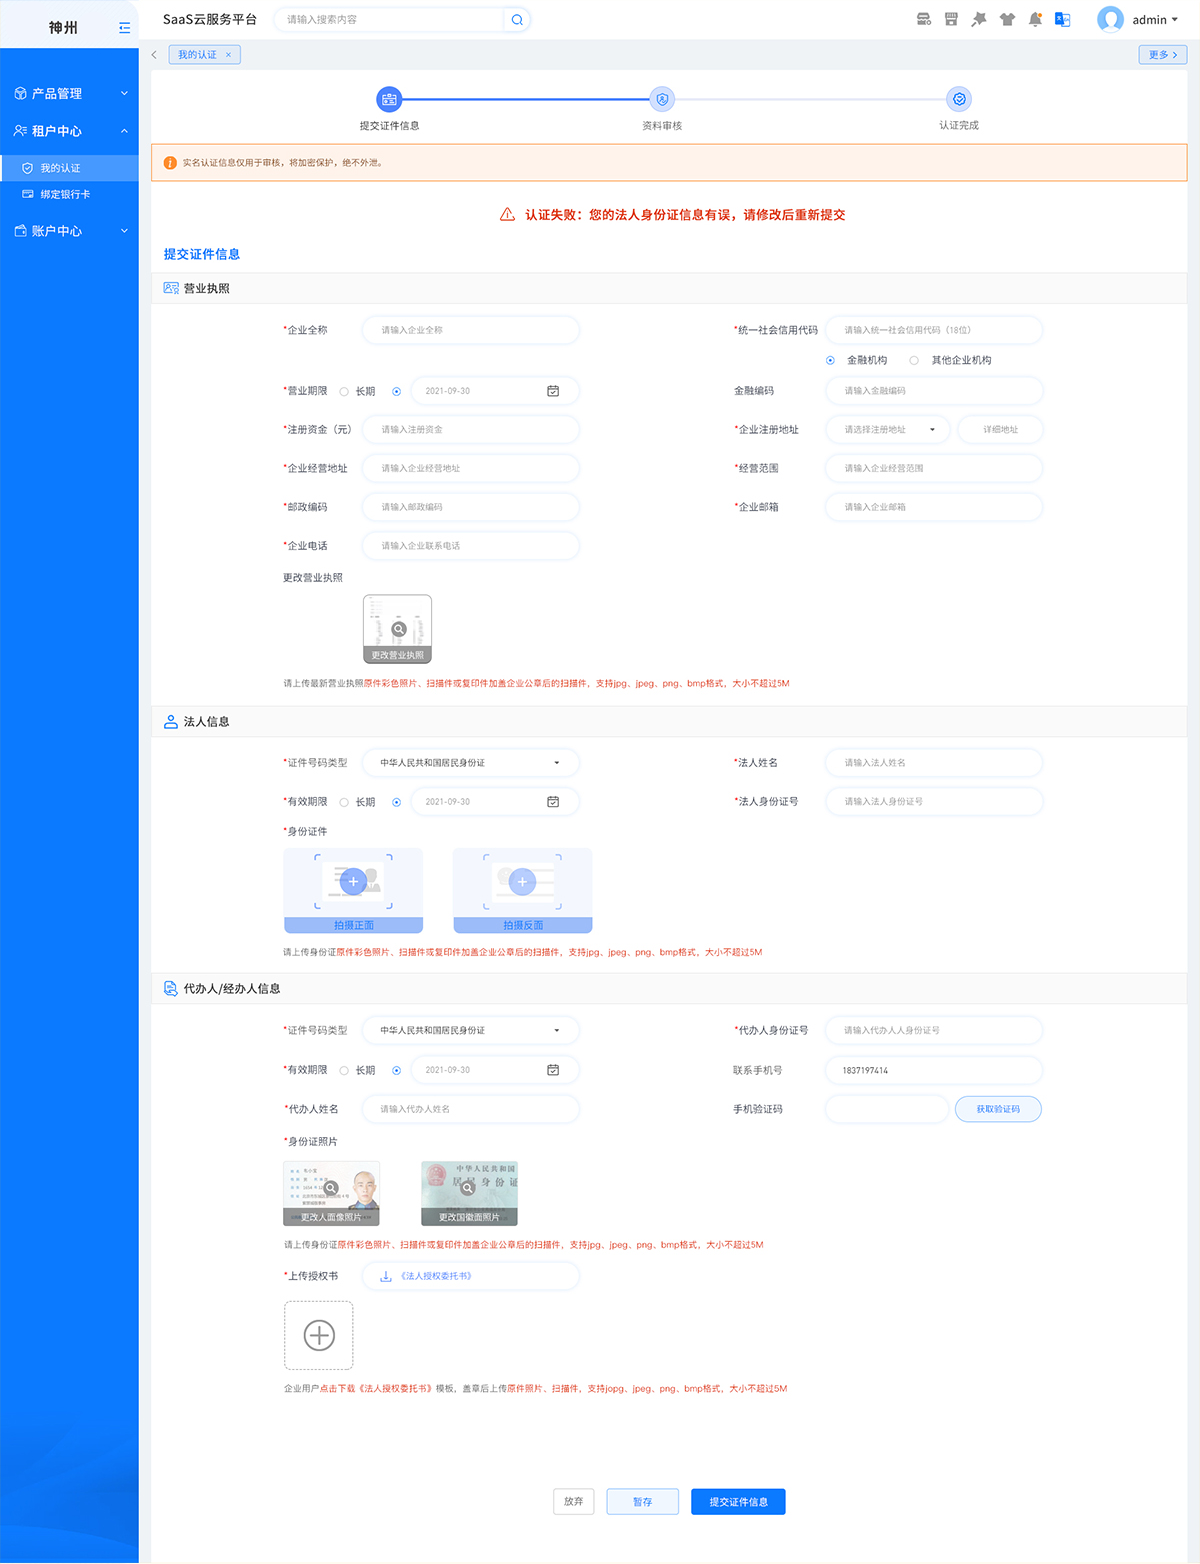Go back with tab bar left arrow

coord(154,55)
